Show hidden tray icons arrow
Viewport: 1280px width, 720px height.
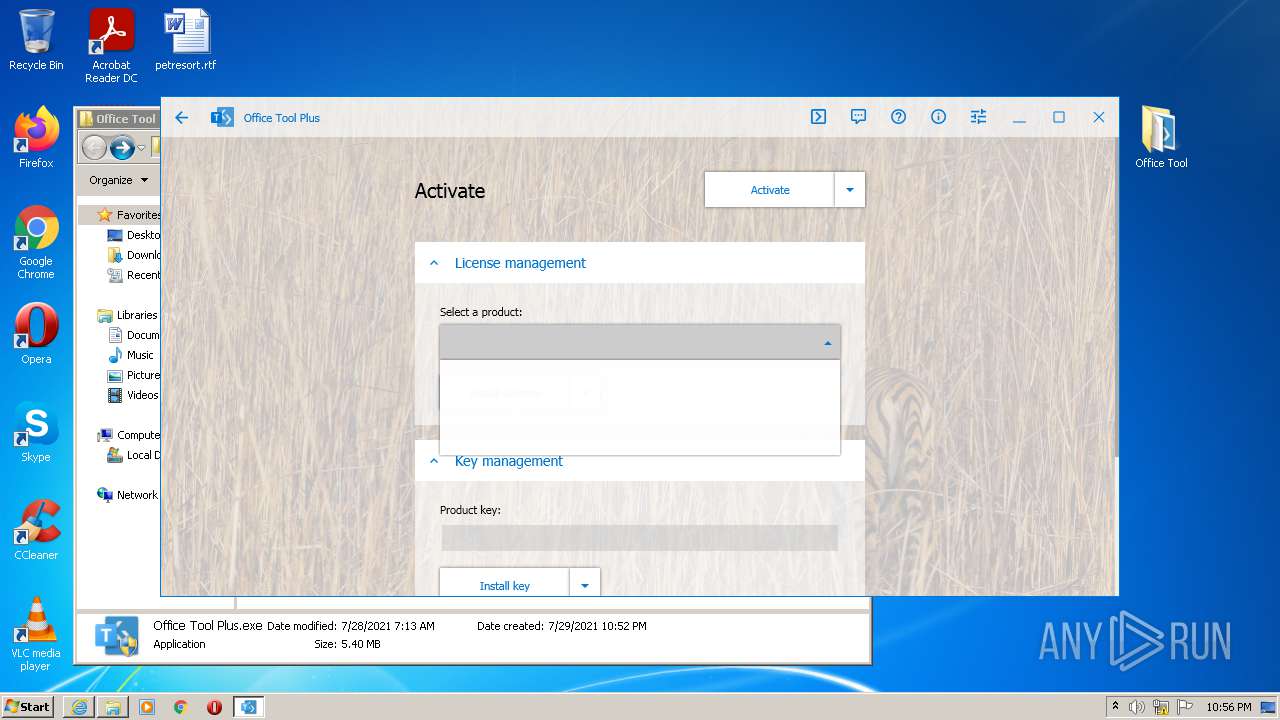[x=1116, y=706]
